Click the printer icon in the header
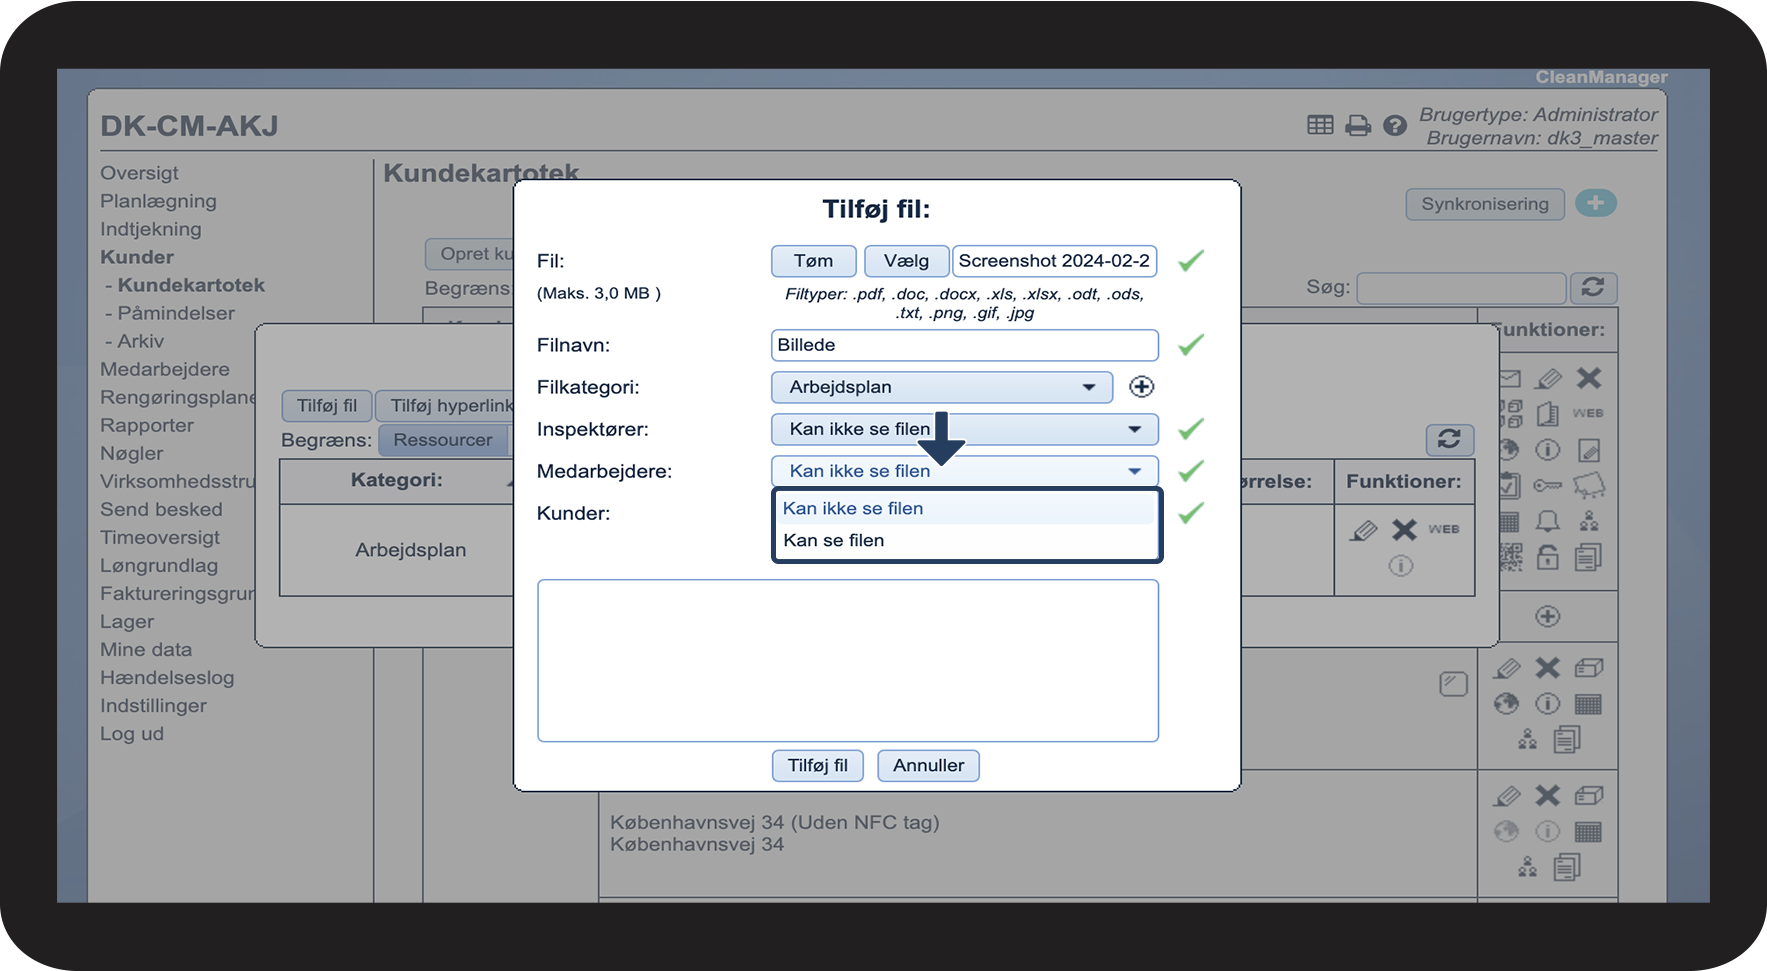This screenshot has width=1767, height=971. pyautogui.click(x=1357, y=126)
